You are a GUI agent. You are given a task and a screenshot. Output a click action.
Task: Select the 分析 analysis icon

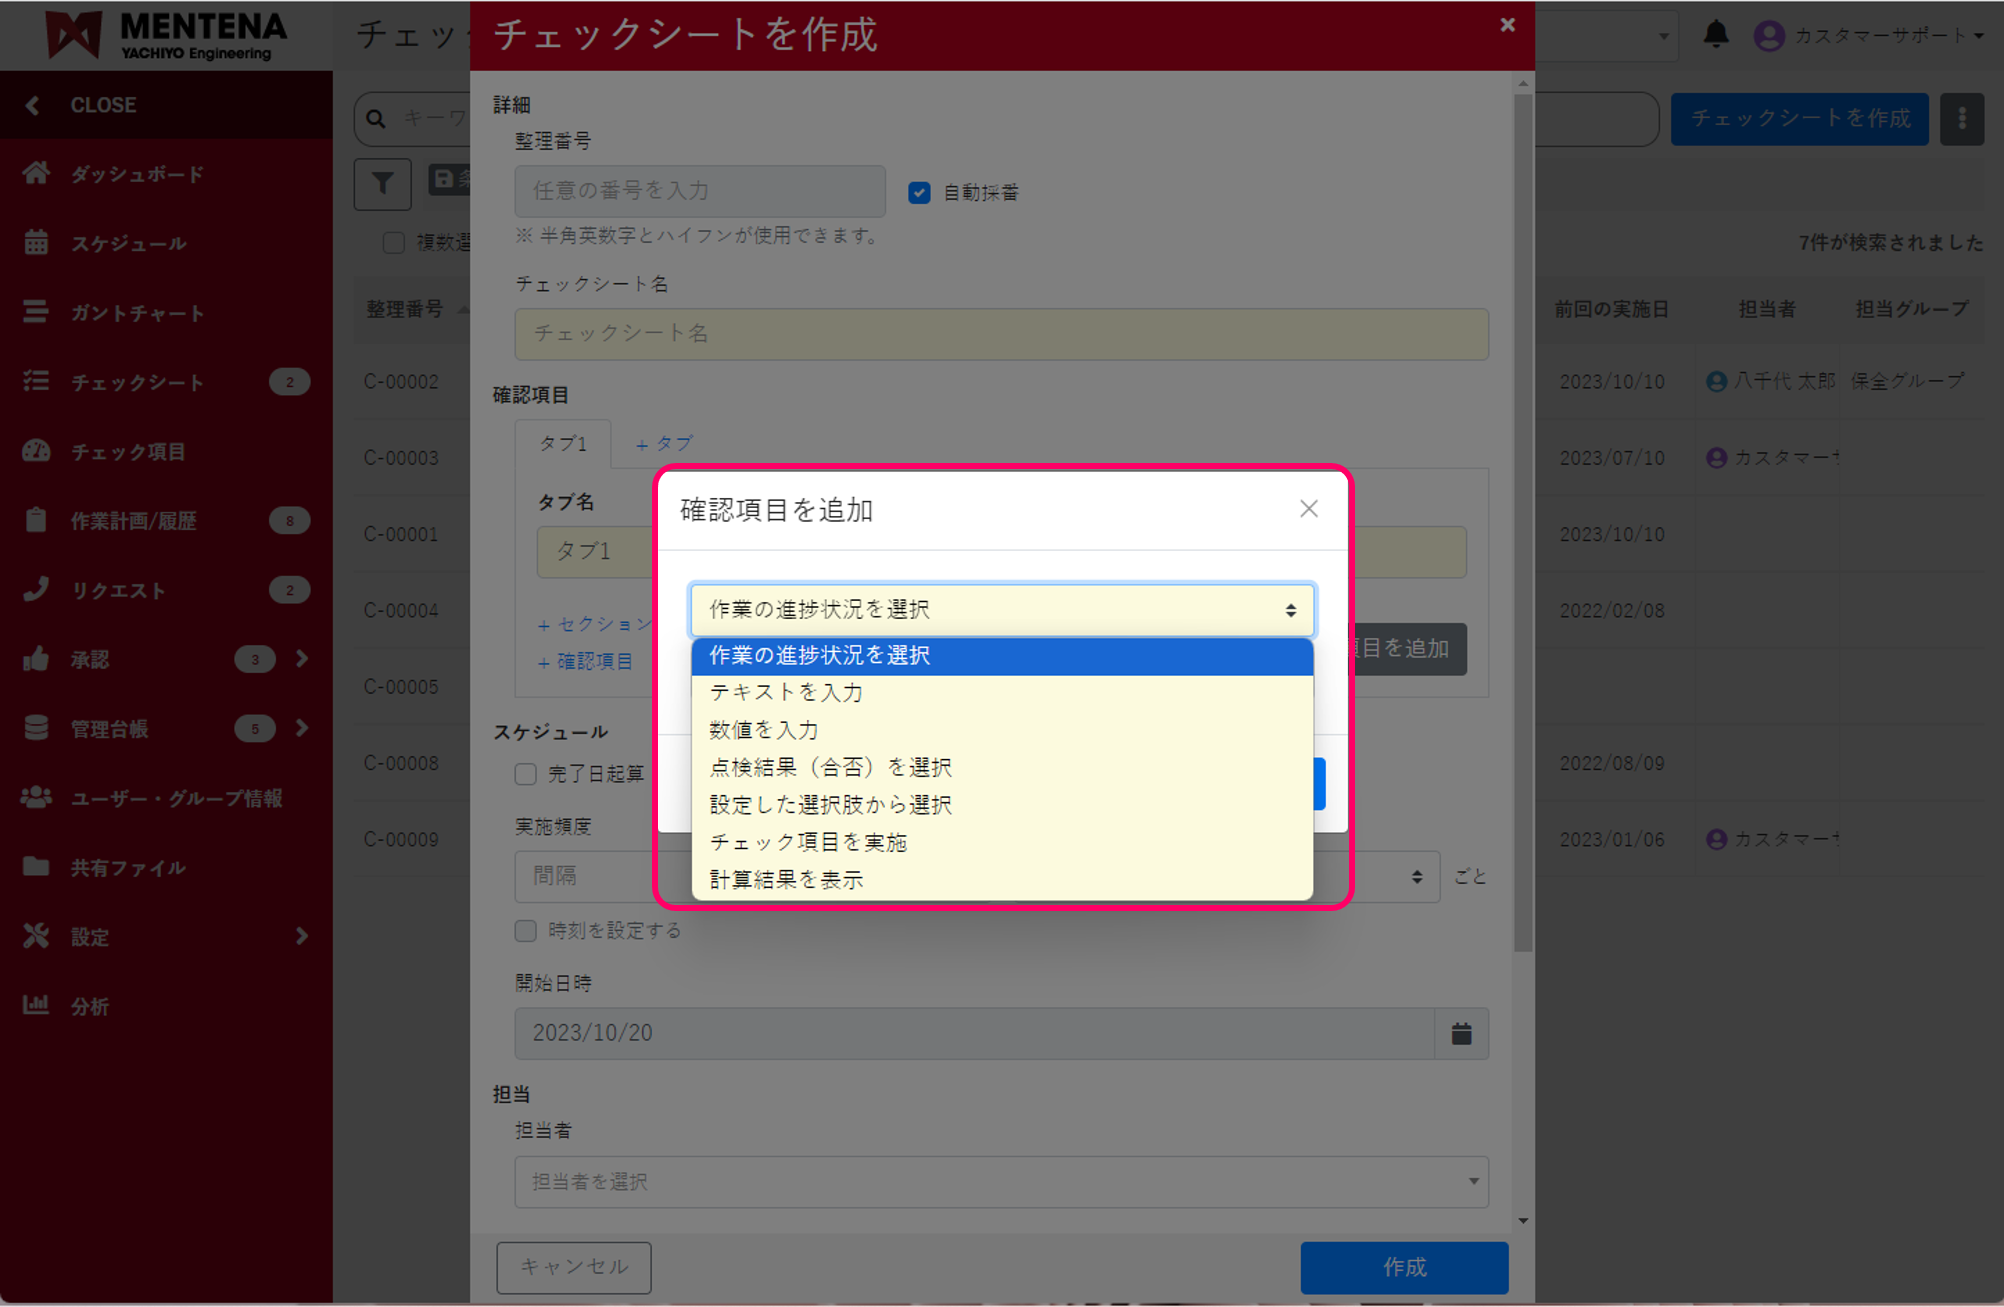[x=36, y=1006]
